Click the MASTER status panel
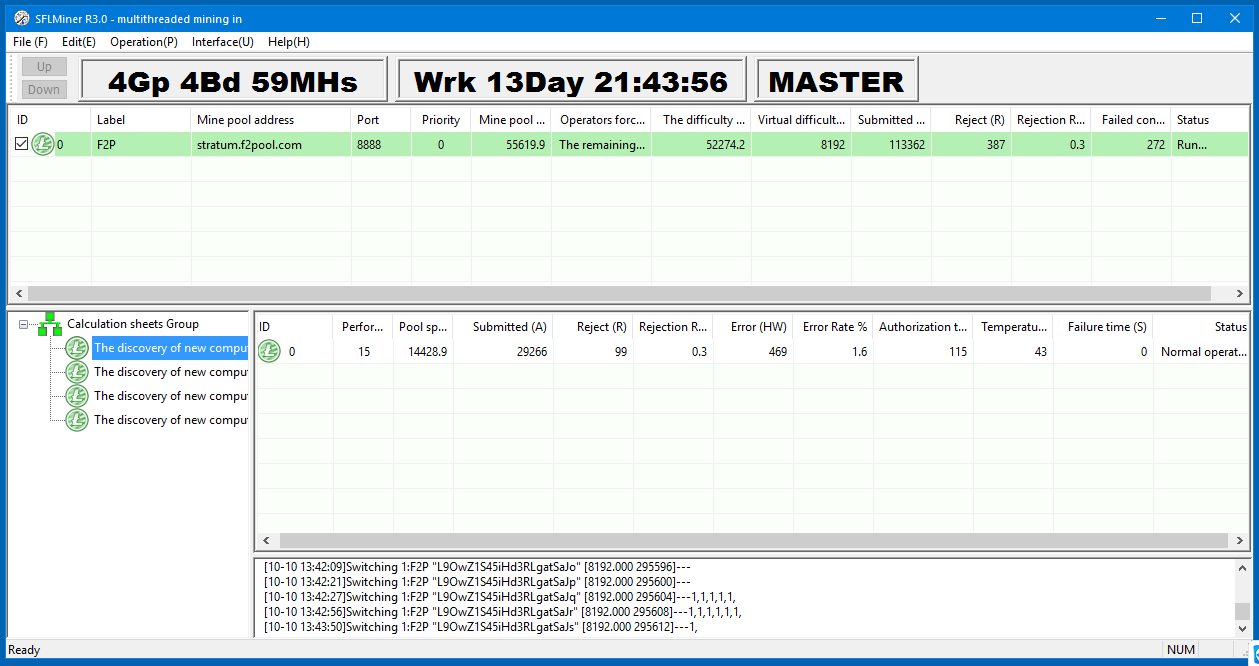The width and height of the screenshot is (1259, 666). point(836,81)
